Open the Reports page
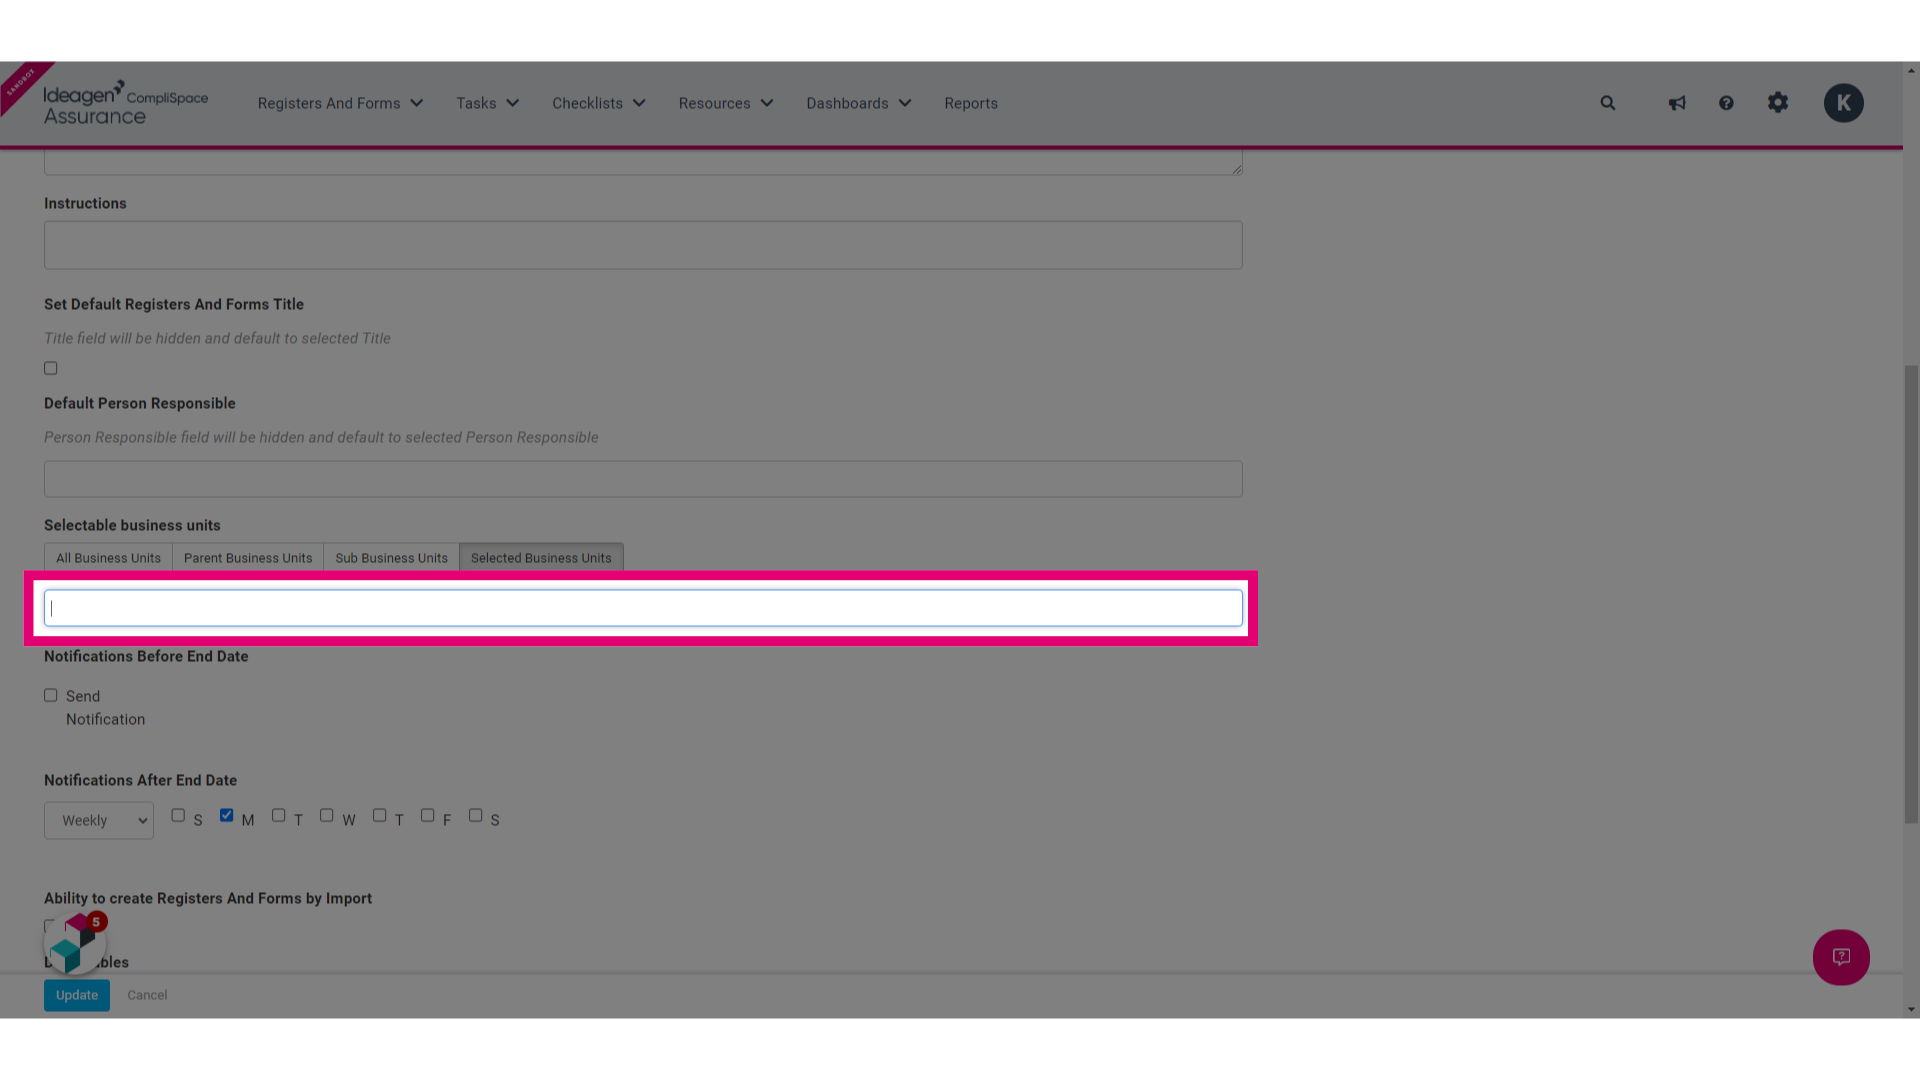Image resolution: width=1920 pixels, height=1080 pixels. [x=971, y=103]
